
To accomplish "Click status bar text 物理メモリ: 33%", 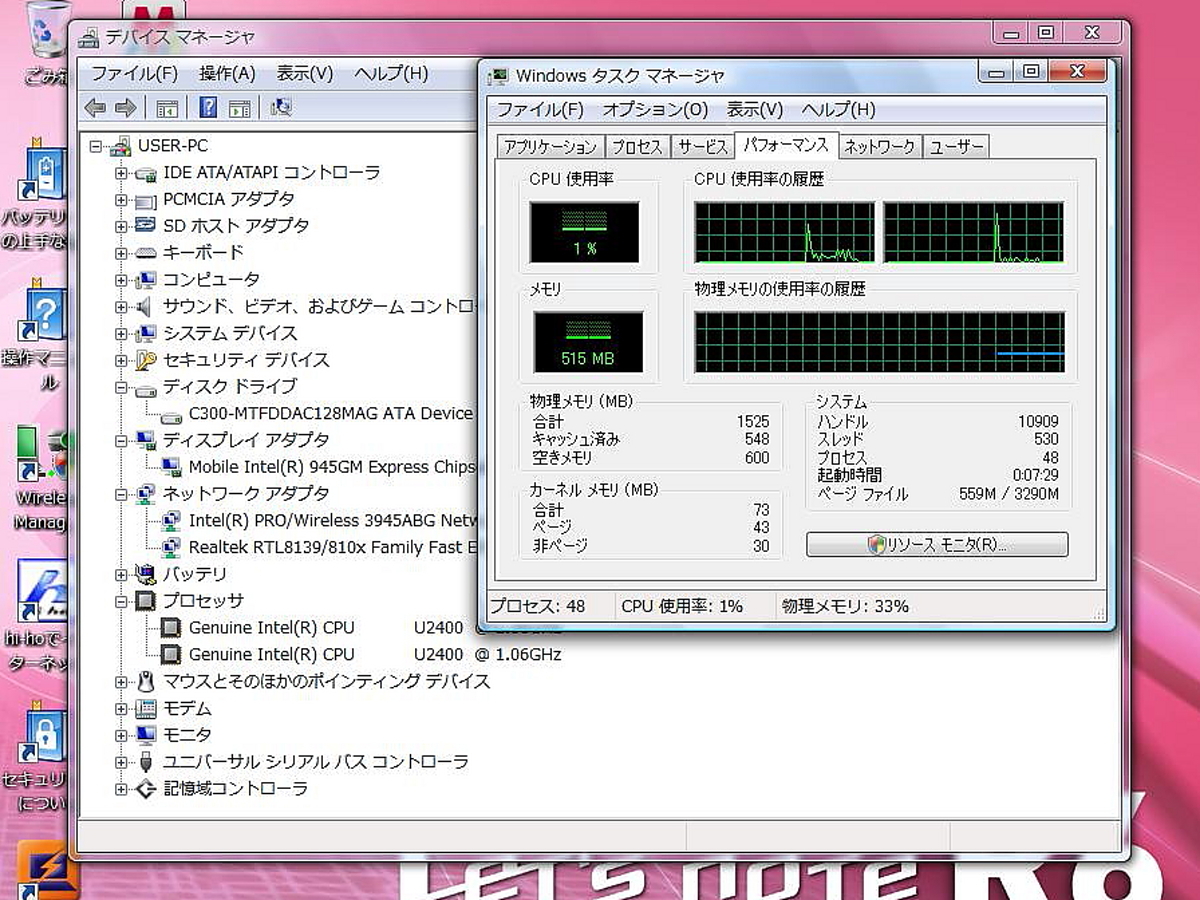I will 845,606.
